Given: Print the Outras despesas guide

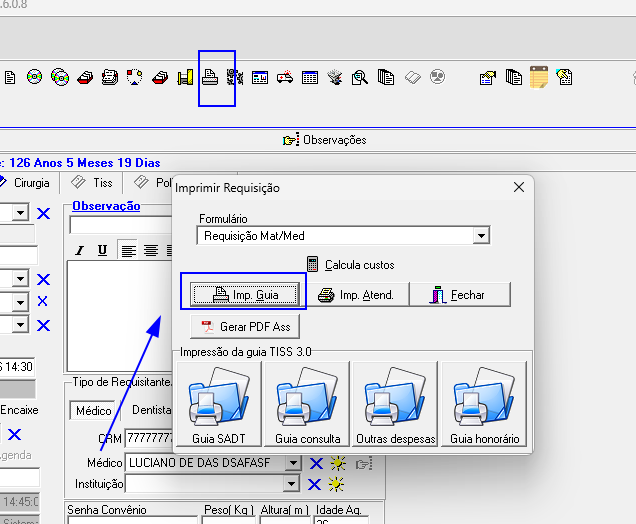Looking at the screenshot, I should pos(395,404).
